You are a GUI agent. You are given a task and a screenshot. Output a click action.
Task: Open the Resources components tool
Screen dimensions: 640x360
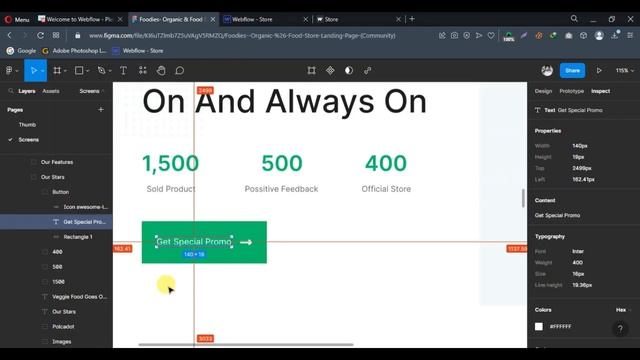(x=142, y=71)
